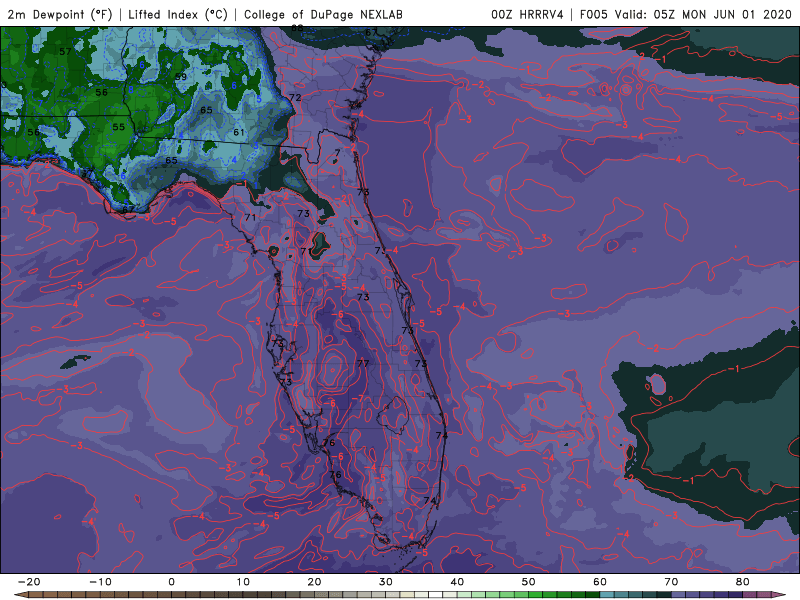
Task: Click the '71' dewpoint value on the map
Action: [250, 217]
